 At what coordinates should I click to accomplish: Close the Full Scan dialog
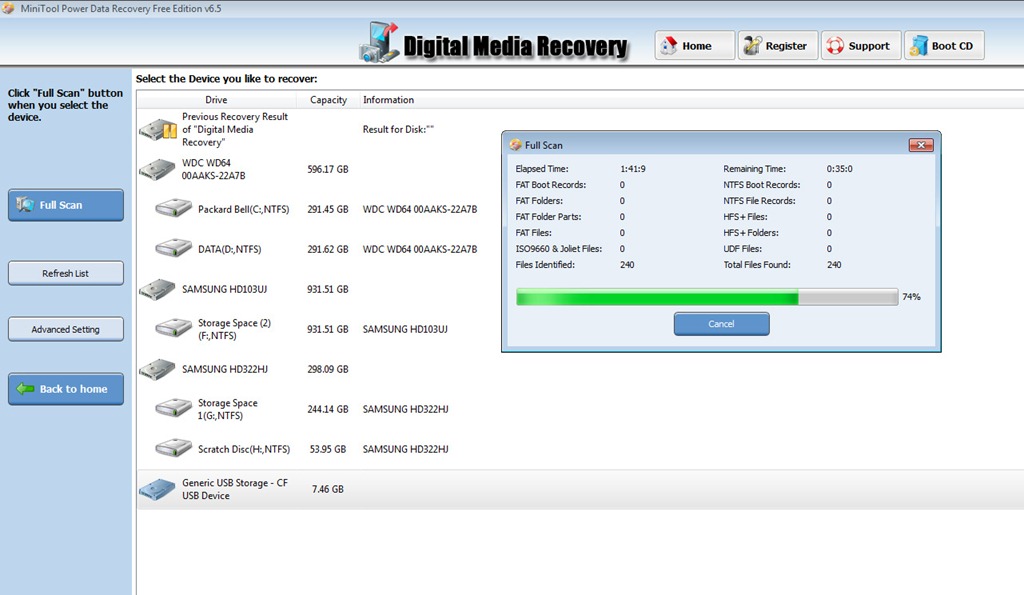coord(921,145)
